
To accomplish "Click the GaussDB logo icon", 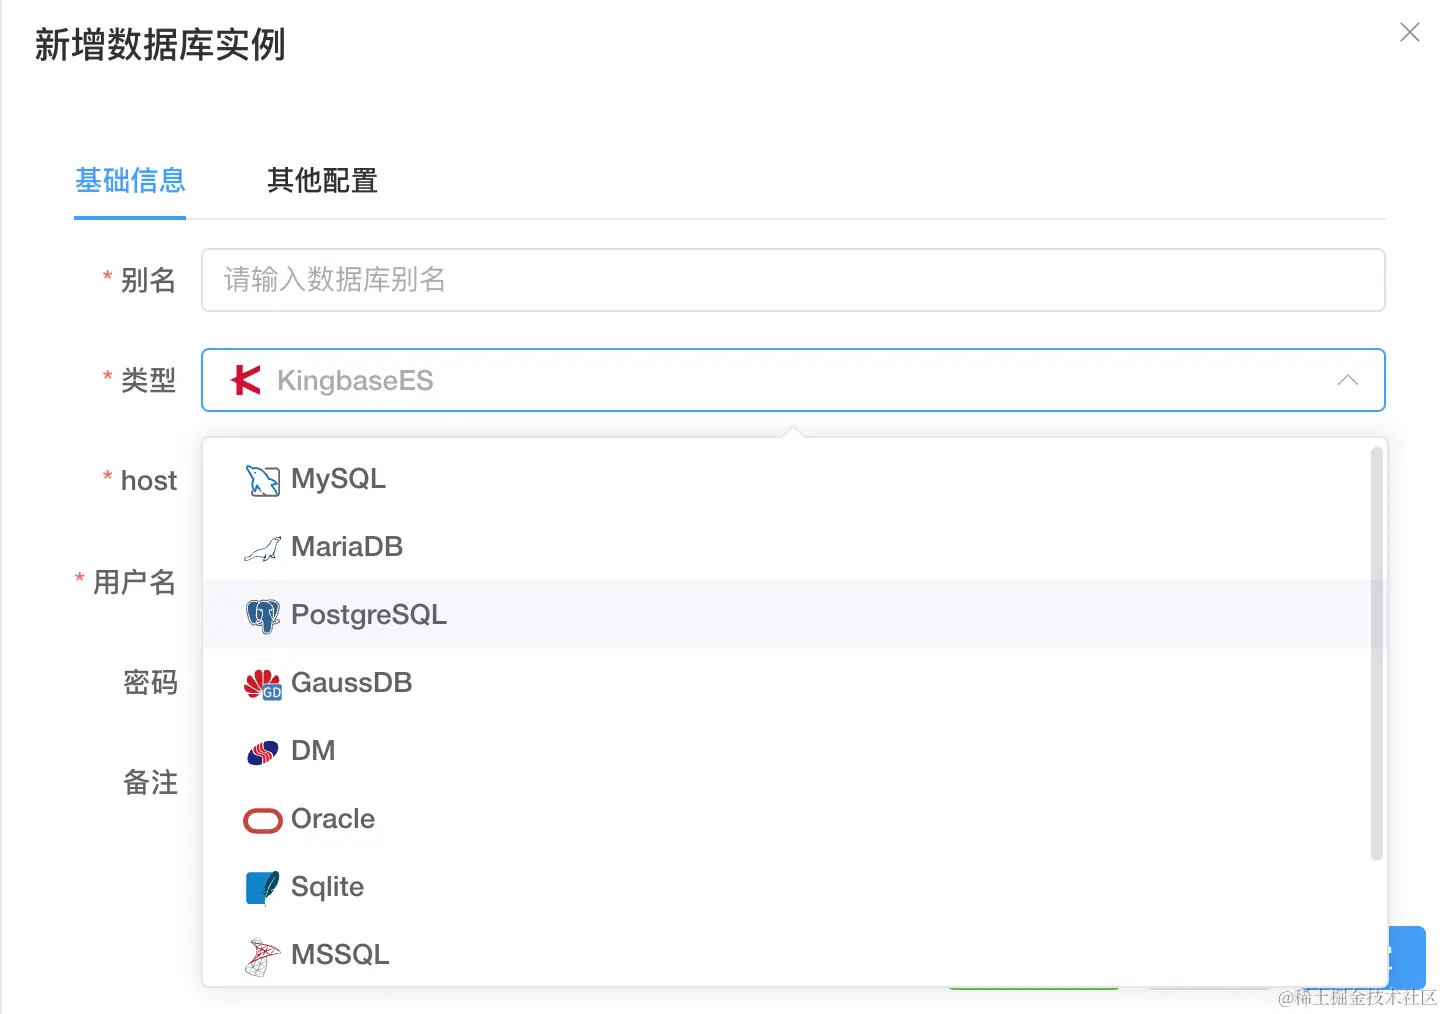I will pyautogui.click(x=262, y=683).
